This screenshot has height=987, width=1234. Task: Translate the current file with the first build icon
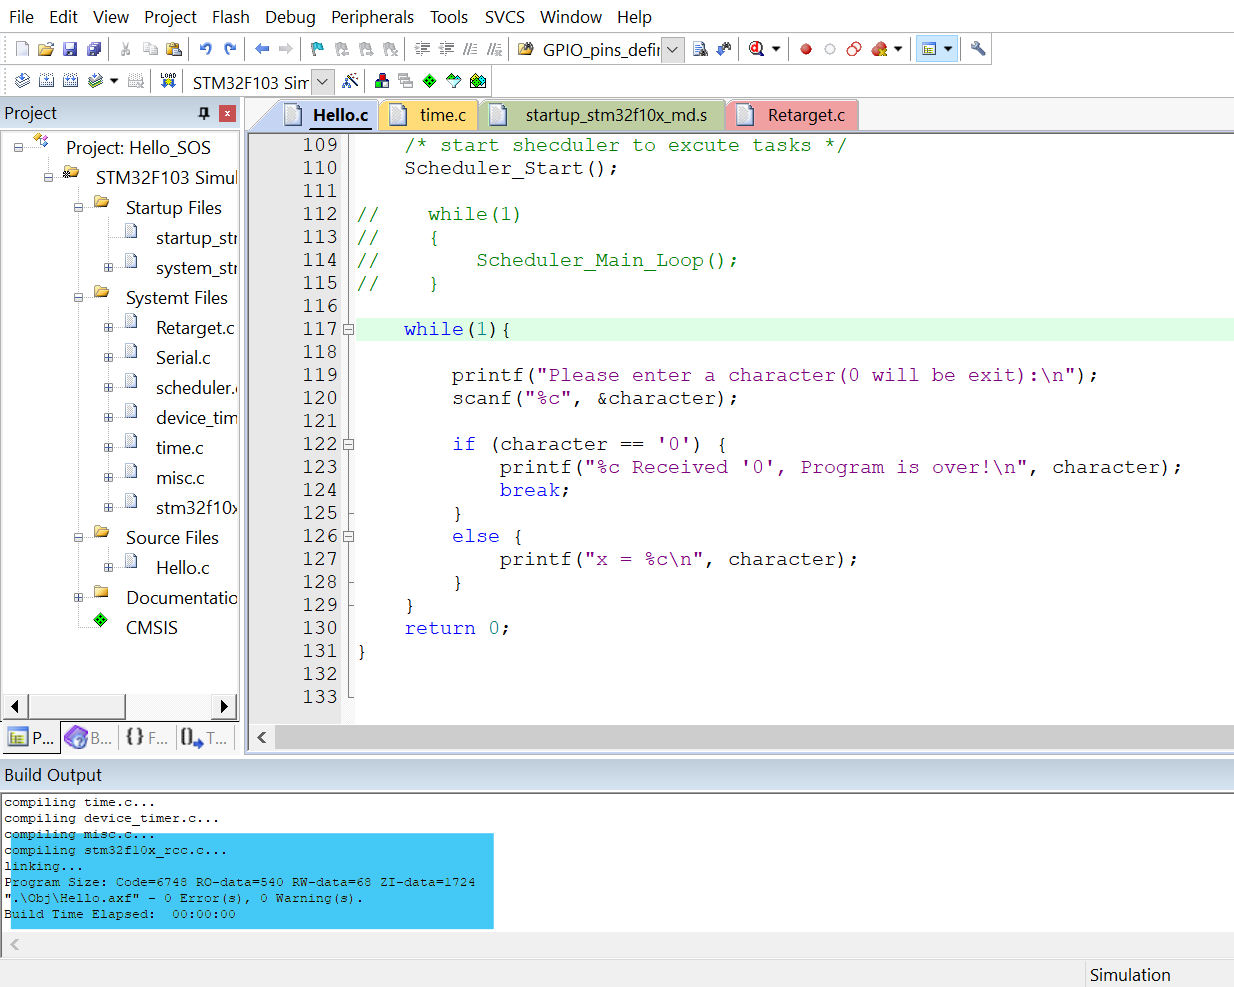[22, 81]
